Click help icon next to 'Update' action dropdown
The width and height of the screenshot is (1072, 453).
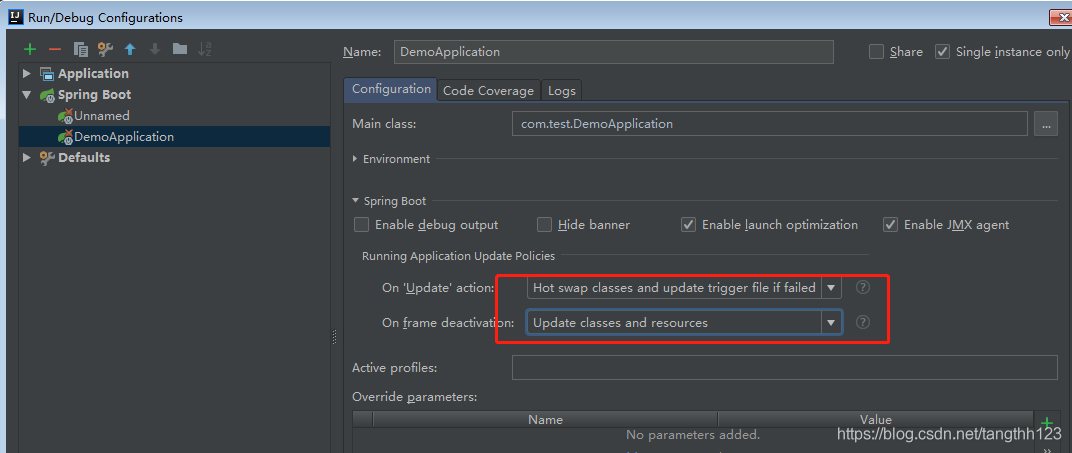tap(863, 287)
